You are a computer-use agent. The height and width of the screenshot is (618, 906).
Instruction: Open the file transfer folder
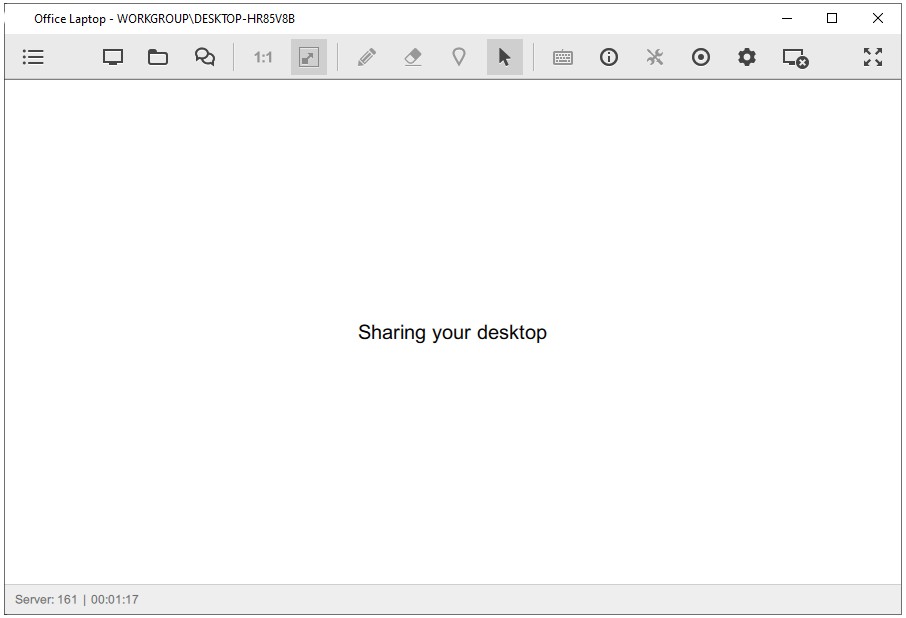pyautogui.click(x=158, y=57)
